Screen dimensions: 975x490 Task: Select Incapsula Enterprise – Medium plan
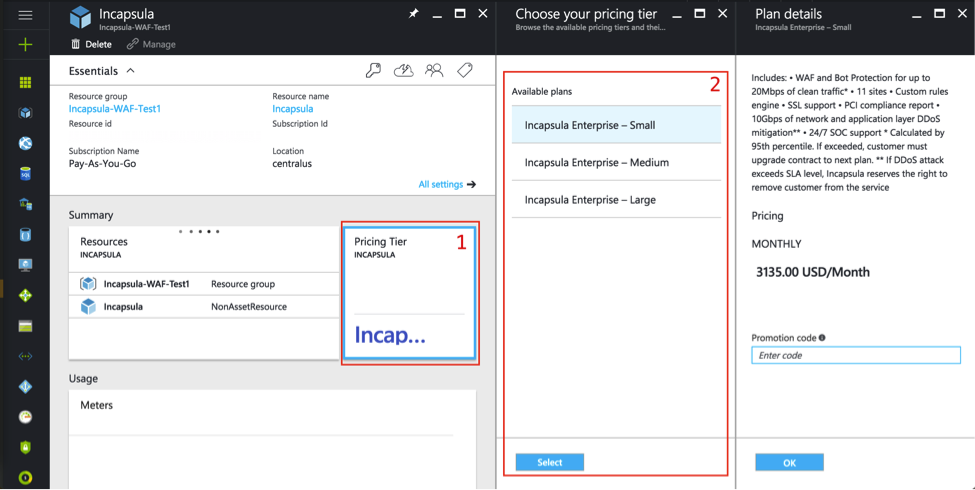point(616,163)
